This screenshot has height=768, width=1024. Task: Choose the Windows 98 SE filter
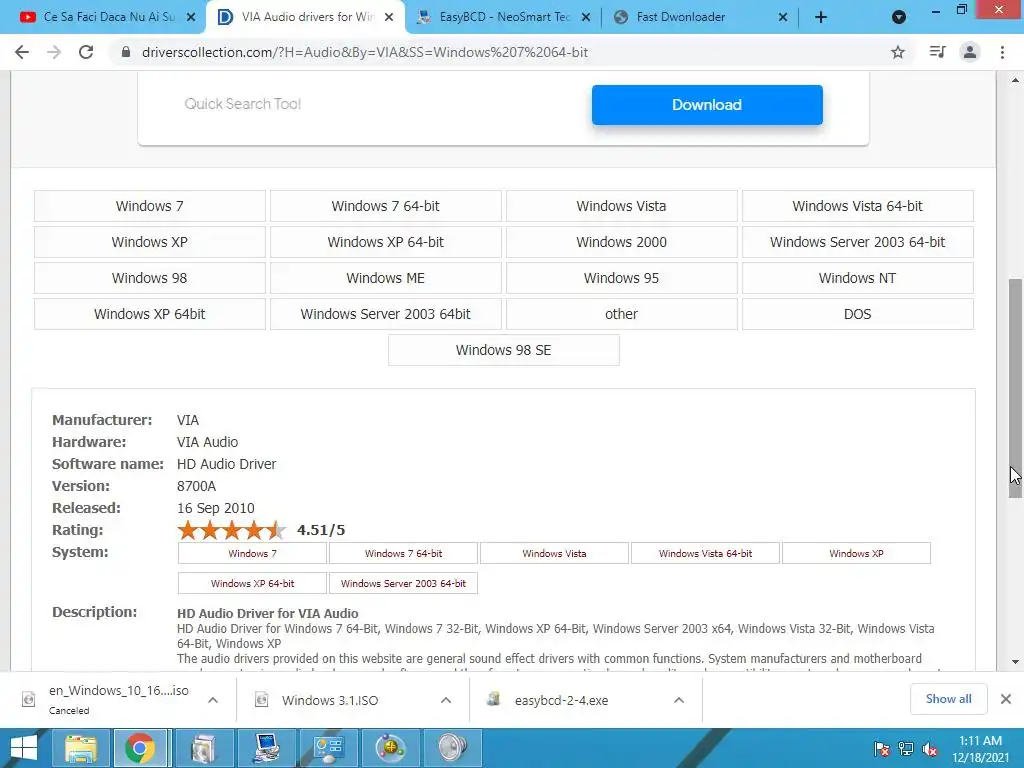(x=504, y=350)
